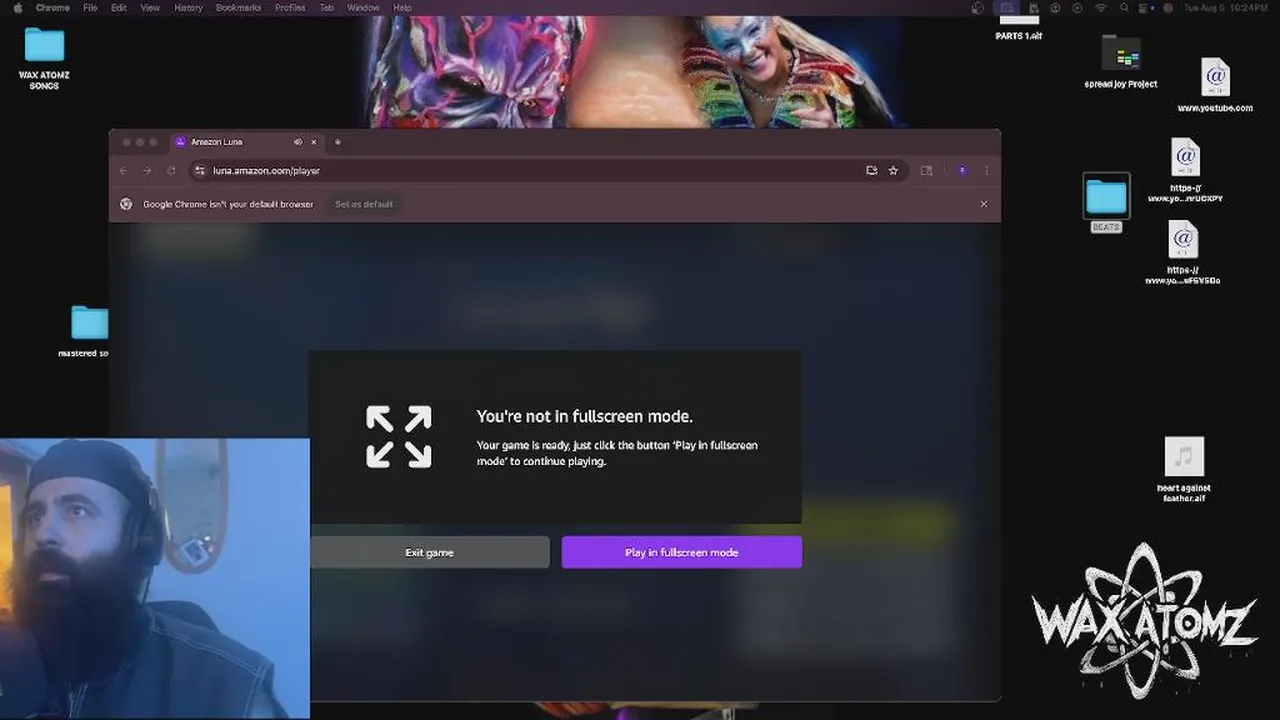The width and height of the screenshot is (1280, 720).
Task: Open the Tab menu
Action: tap(327, 7)
